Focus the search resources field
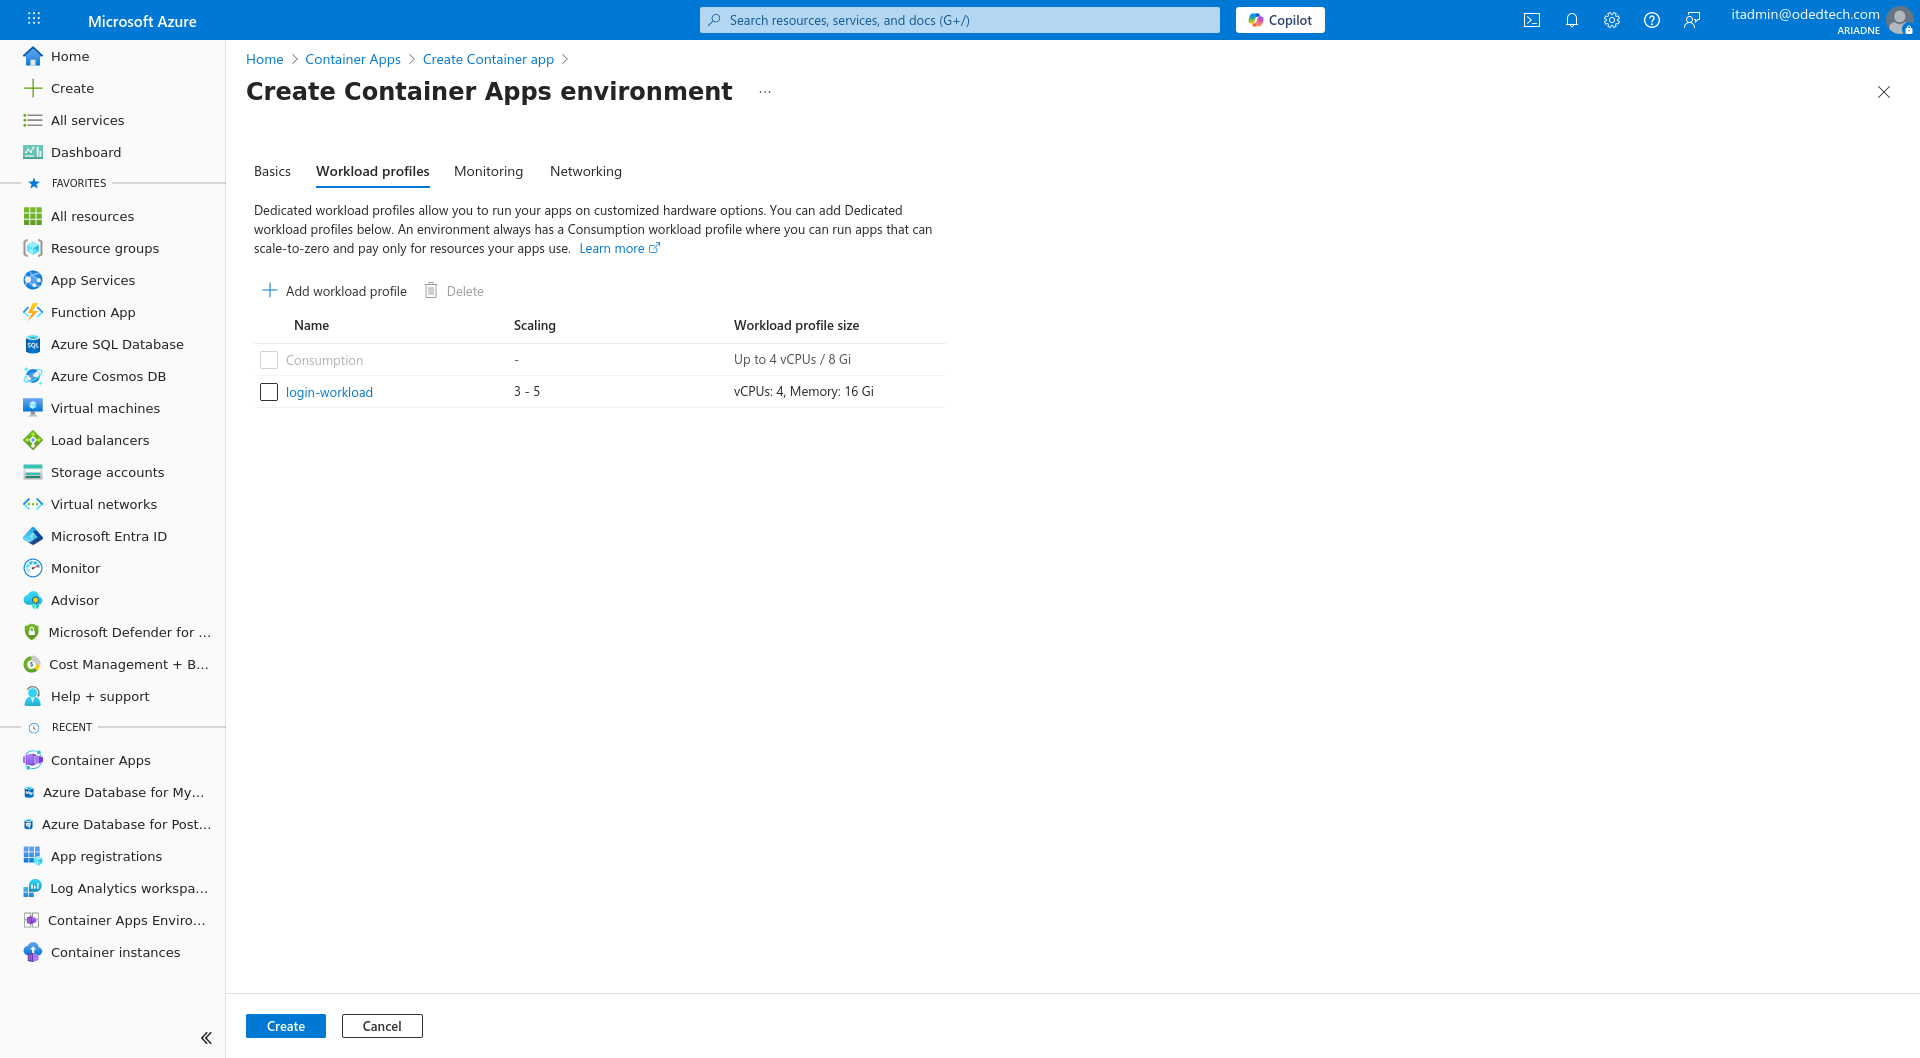 pos(960,20)
